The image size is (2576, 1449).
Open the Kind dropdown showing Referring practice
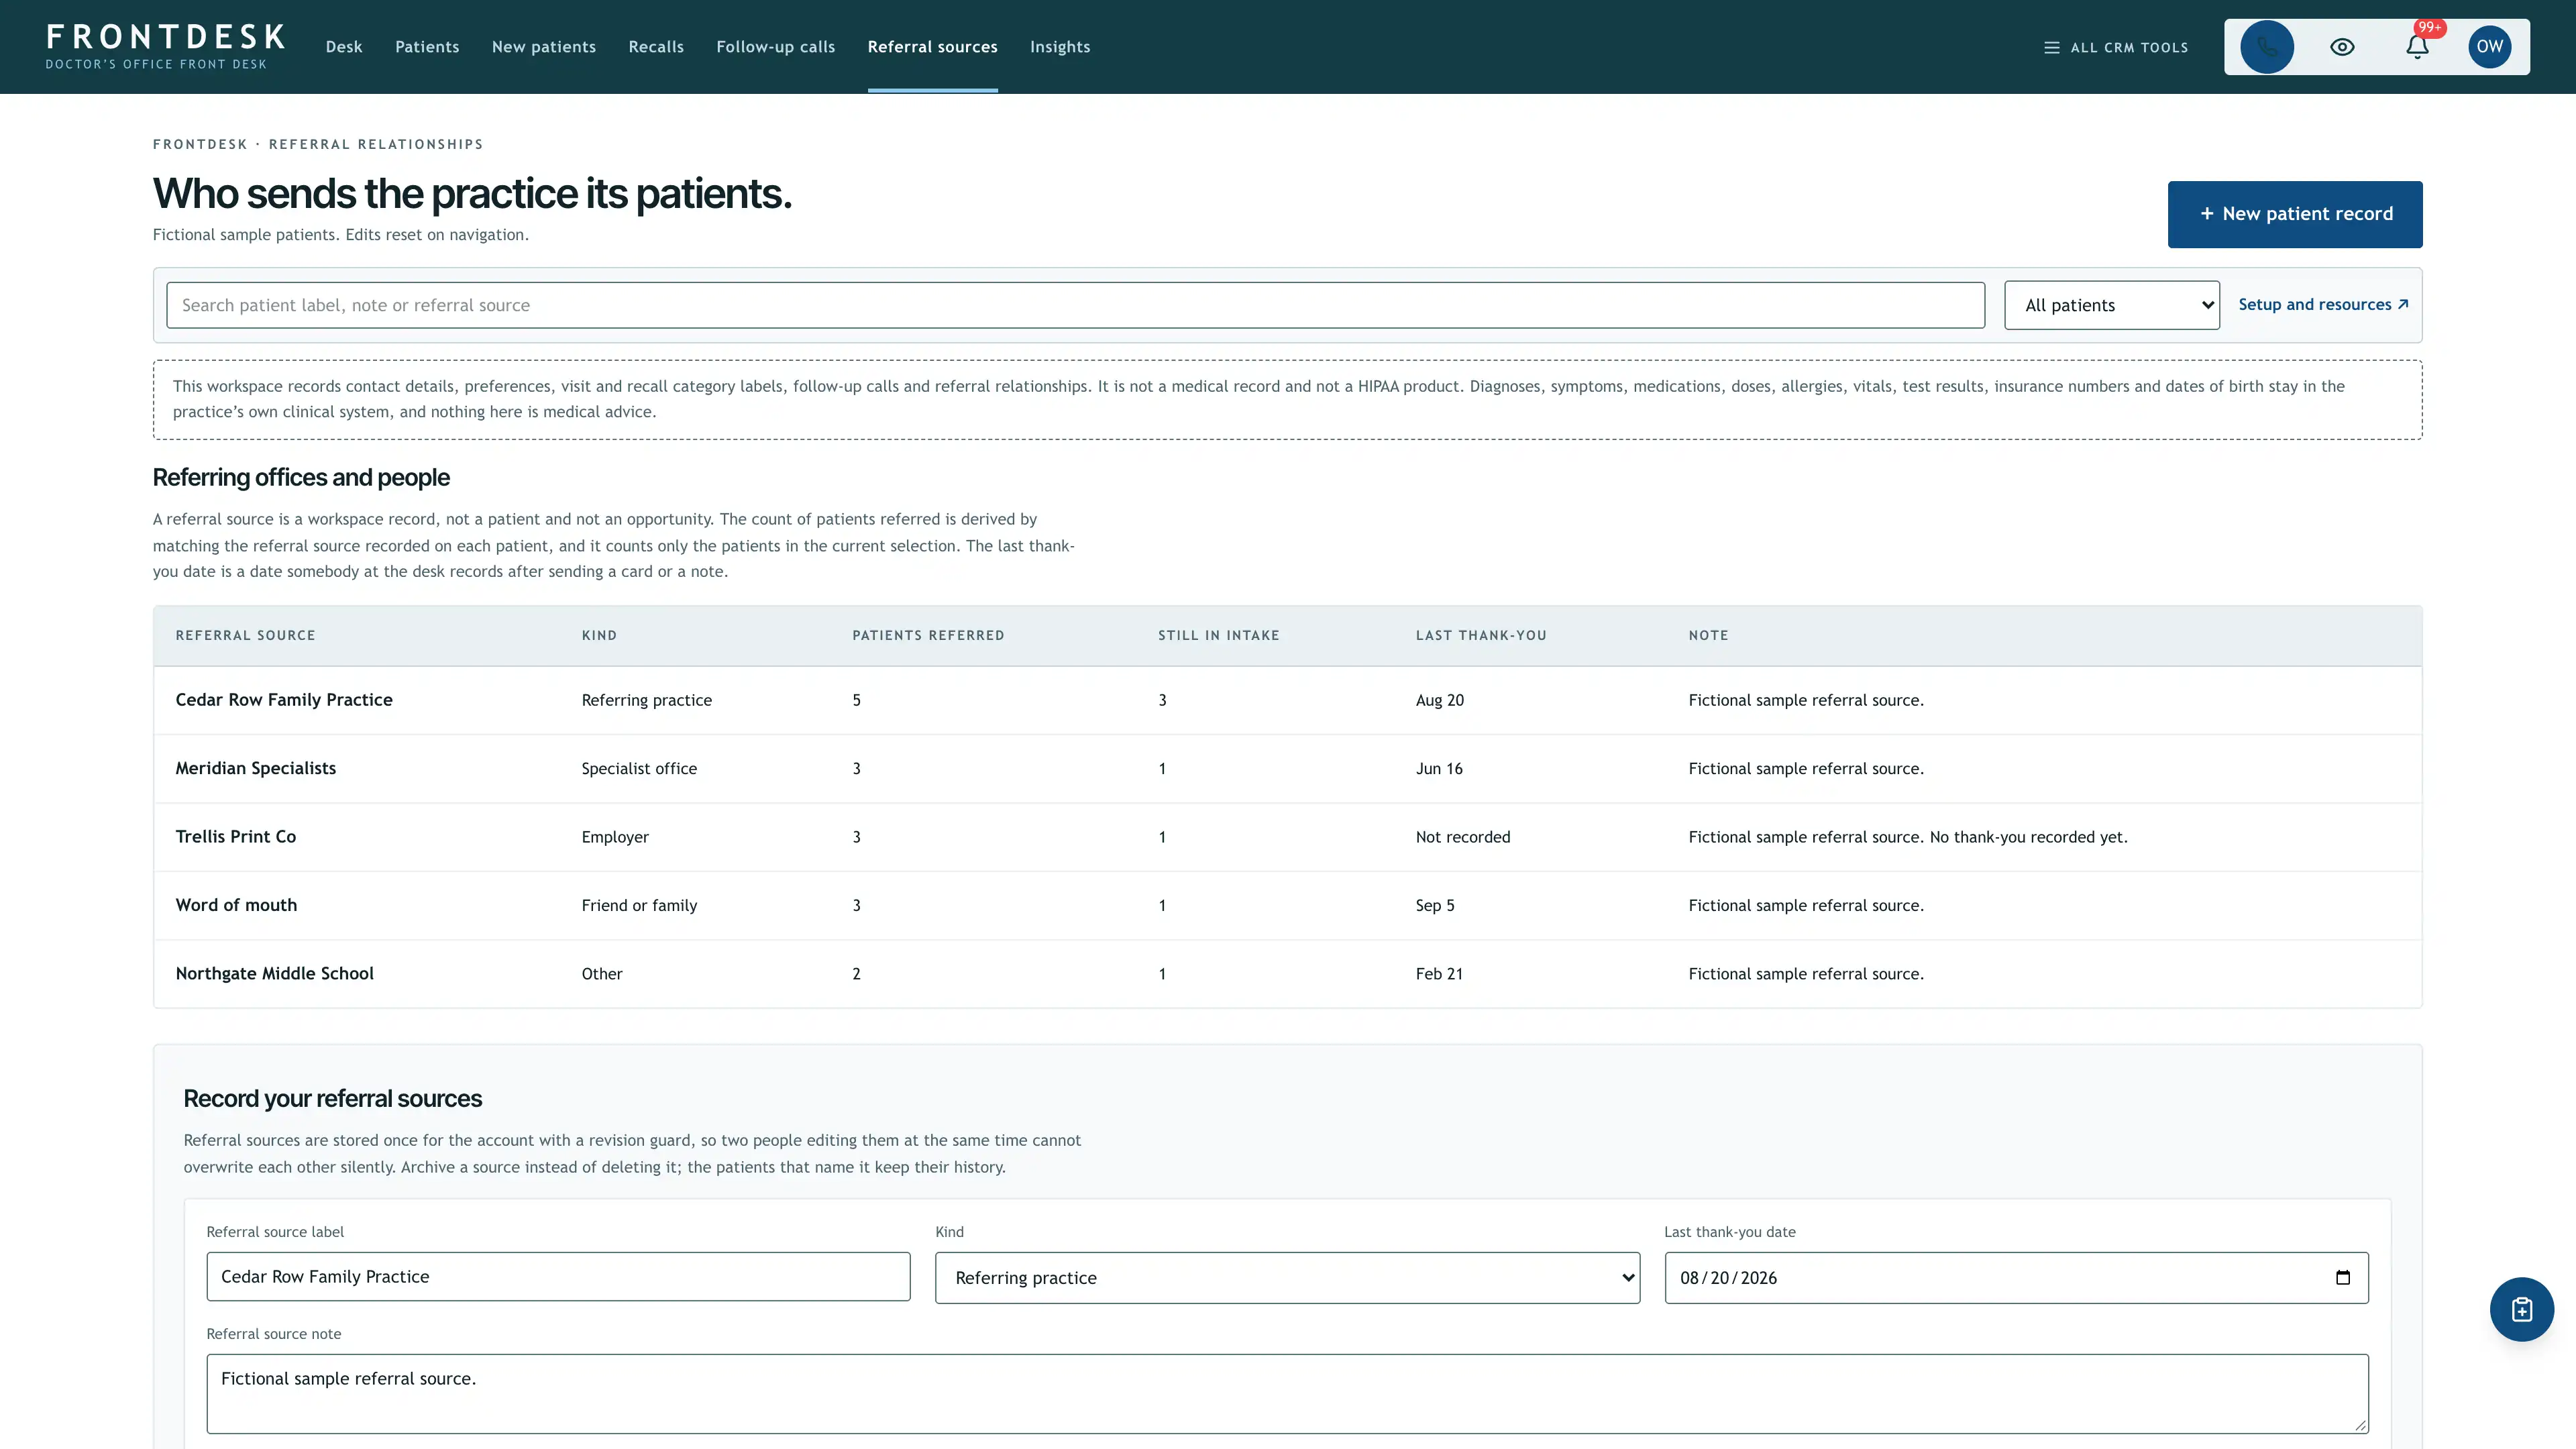pyautogui.click(x=1287, y=1278)
